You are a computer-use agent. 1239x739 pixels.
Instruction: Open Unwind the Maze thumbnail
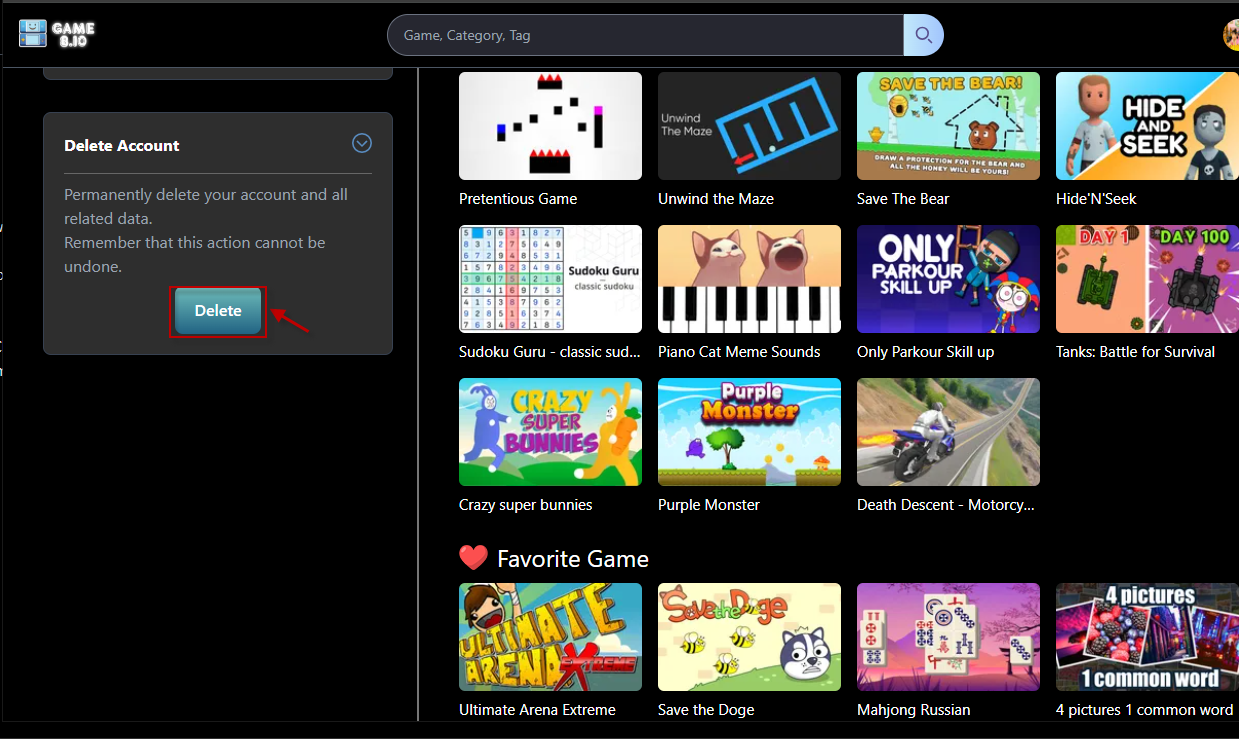(x=749, y=126)
